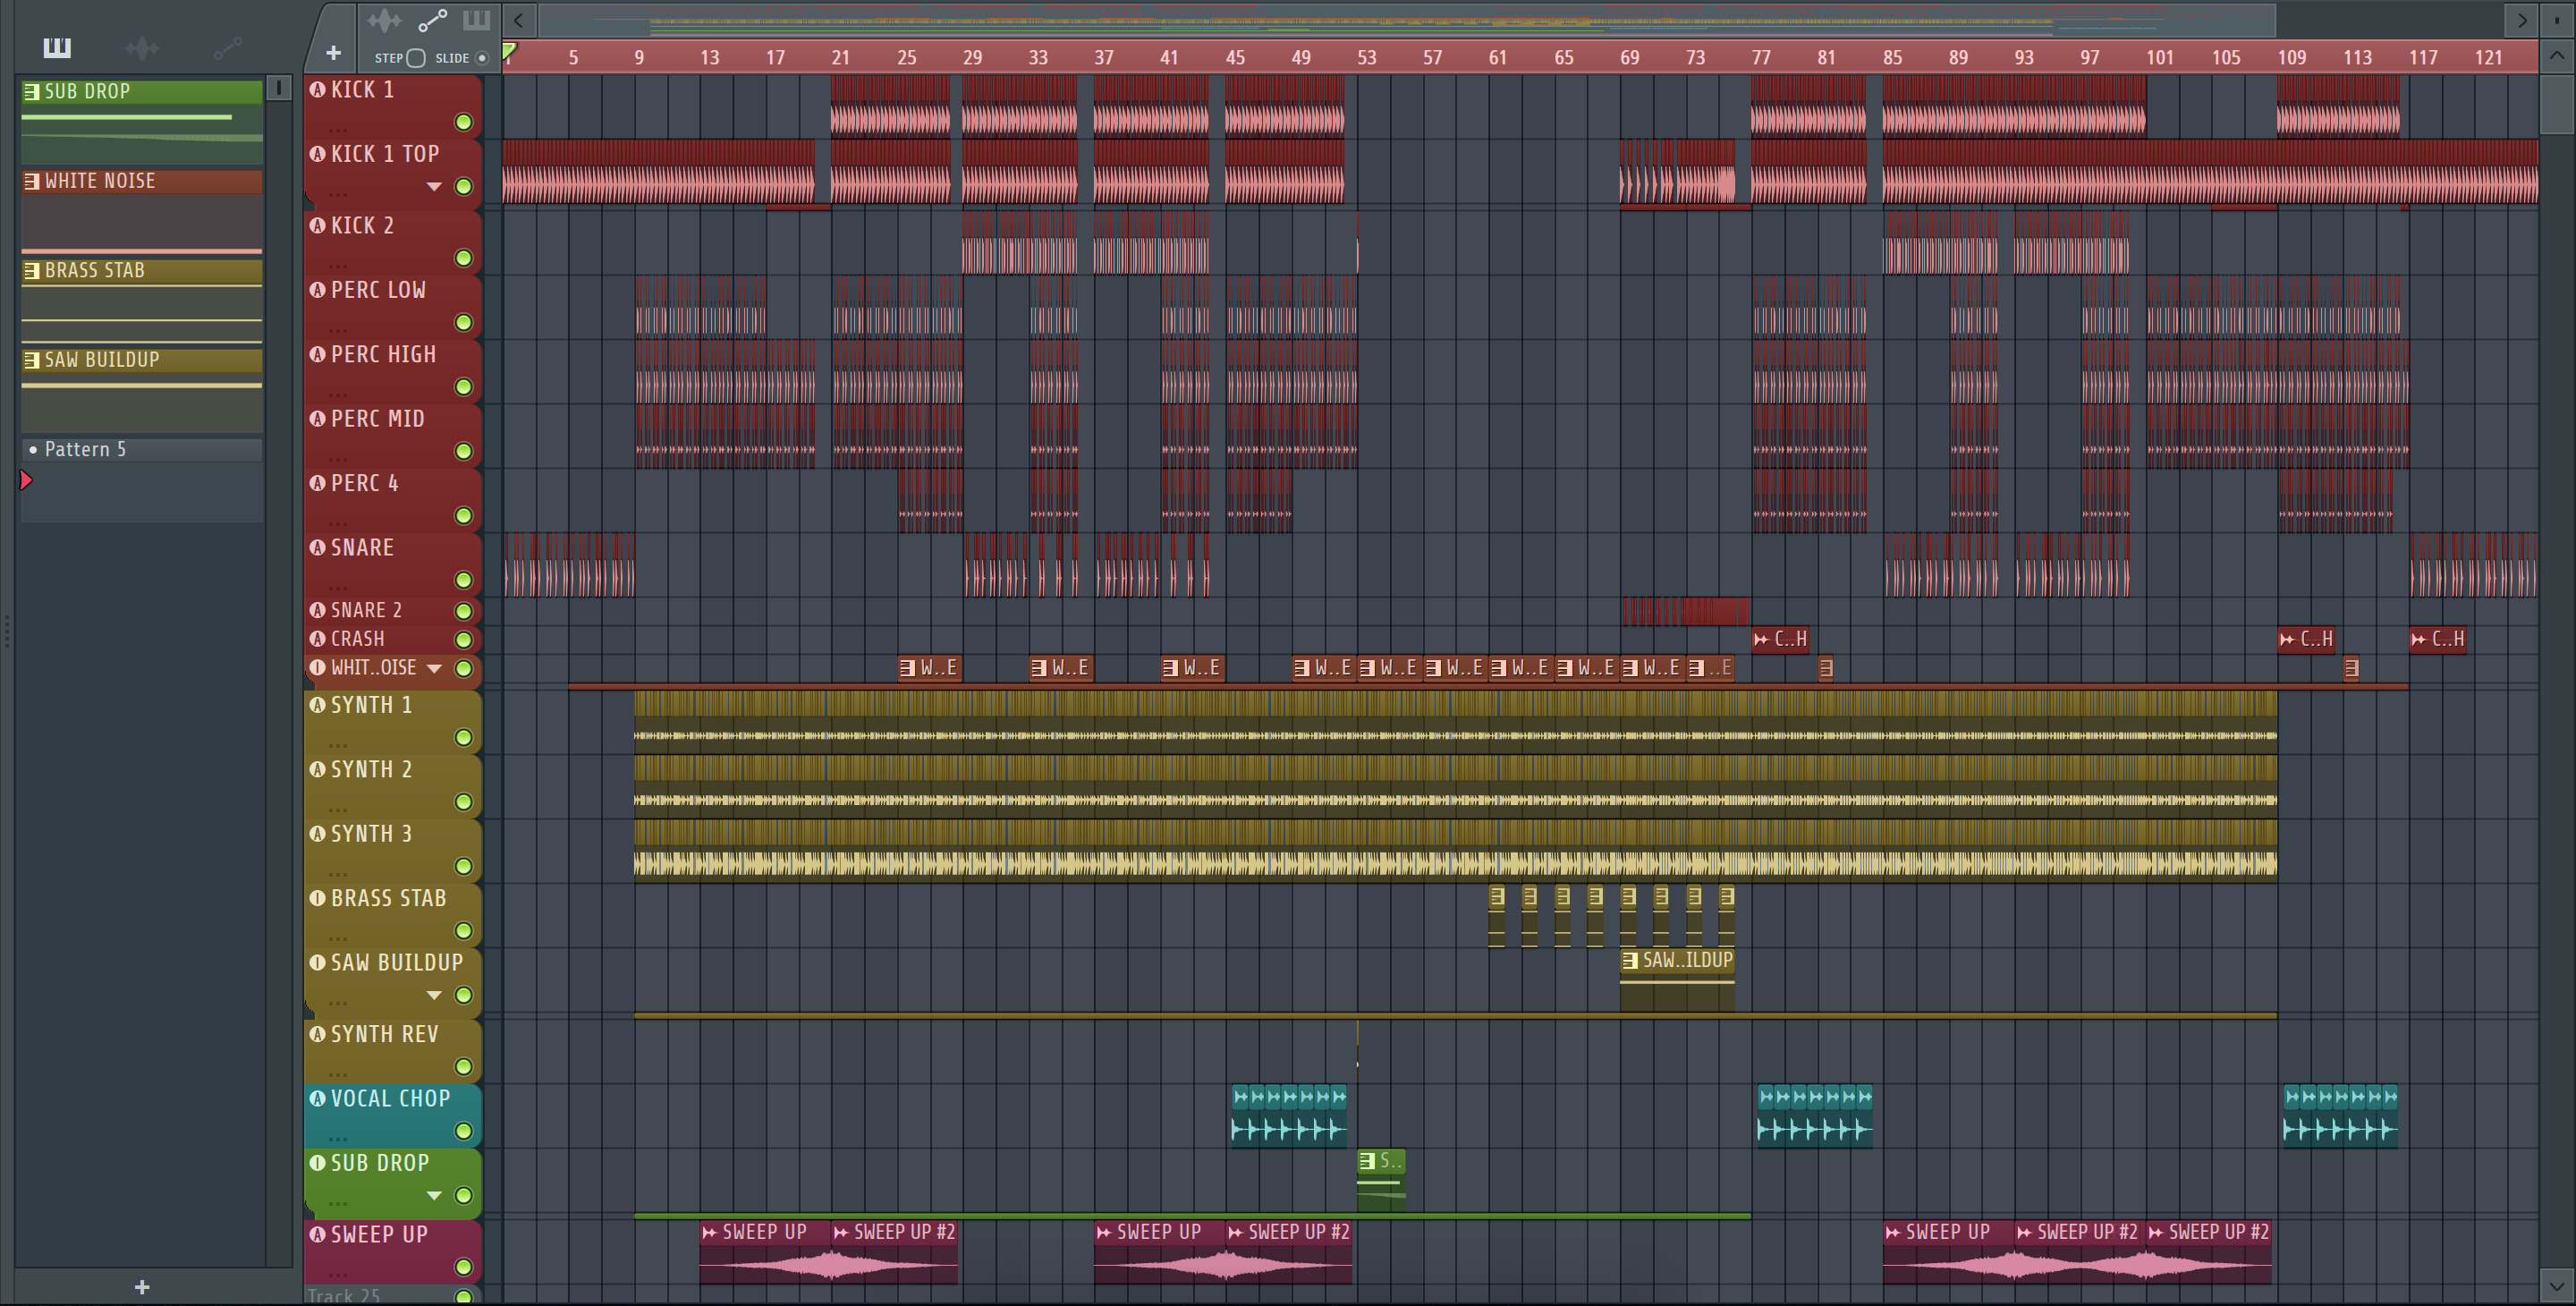Click bar 85 on the timeline ruler

click(x=1892, y=57)
